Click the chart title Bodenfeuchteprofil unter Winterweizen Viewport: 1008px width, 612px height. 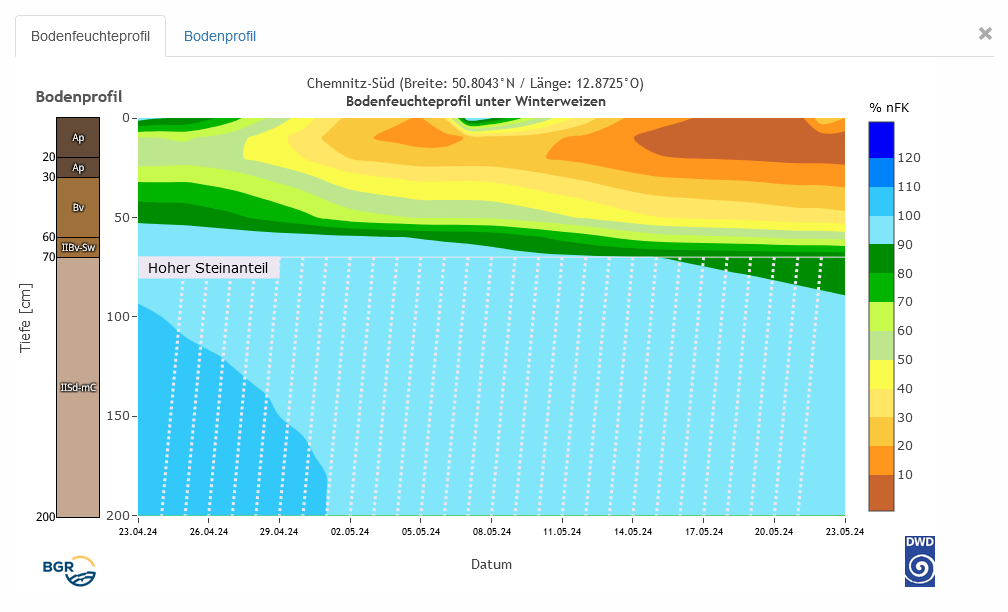[475, 101]
